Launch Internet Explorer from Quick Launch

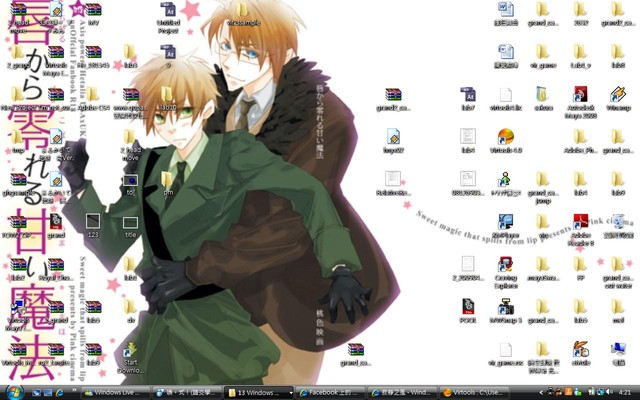tap(60, 393)
